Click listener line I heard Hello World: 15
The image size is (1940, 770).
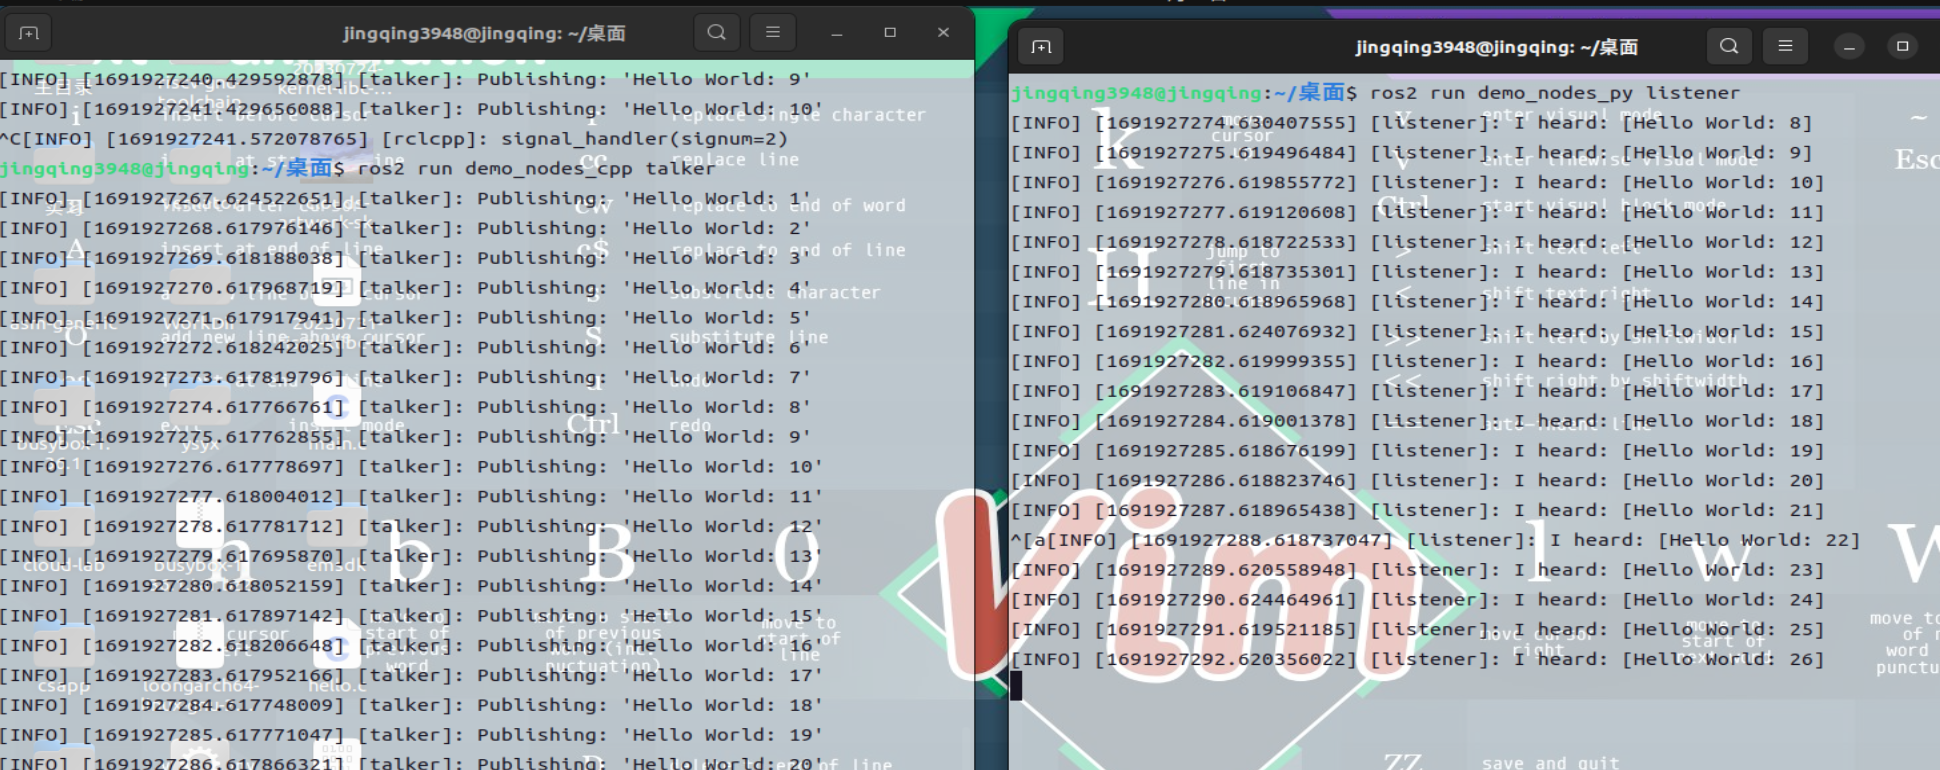point(1417,331)
